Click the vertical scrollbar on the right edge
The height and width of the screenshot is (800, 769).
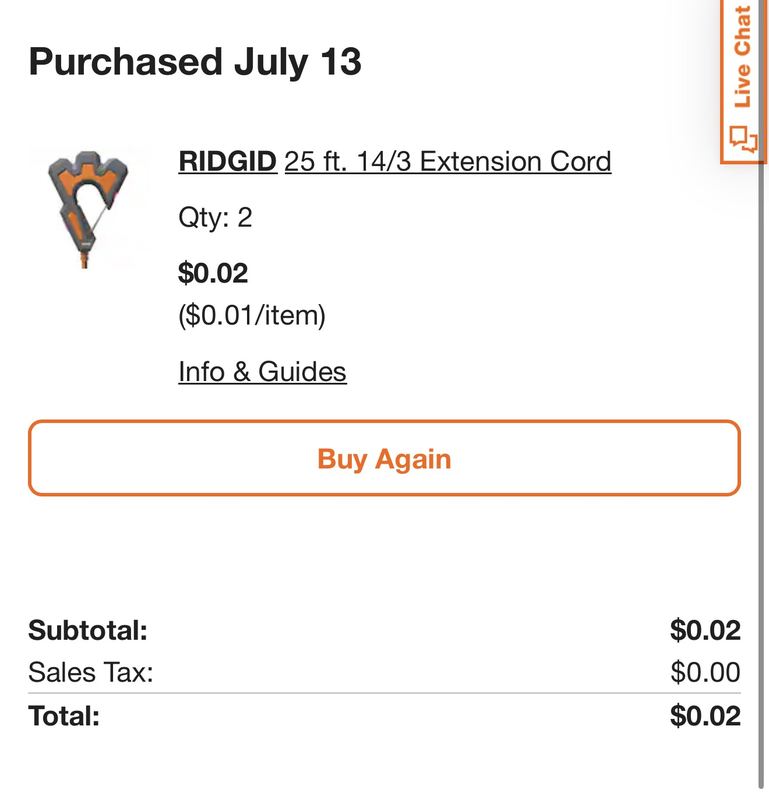tap(761, 398)
